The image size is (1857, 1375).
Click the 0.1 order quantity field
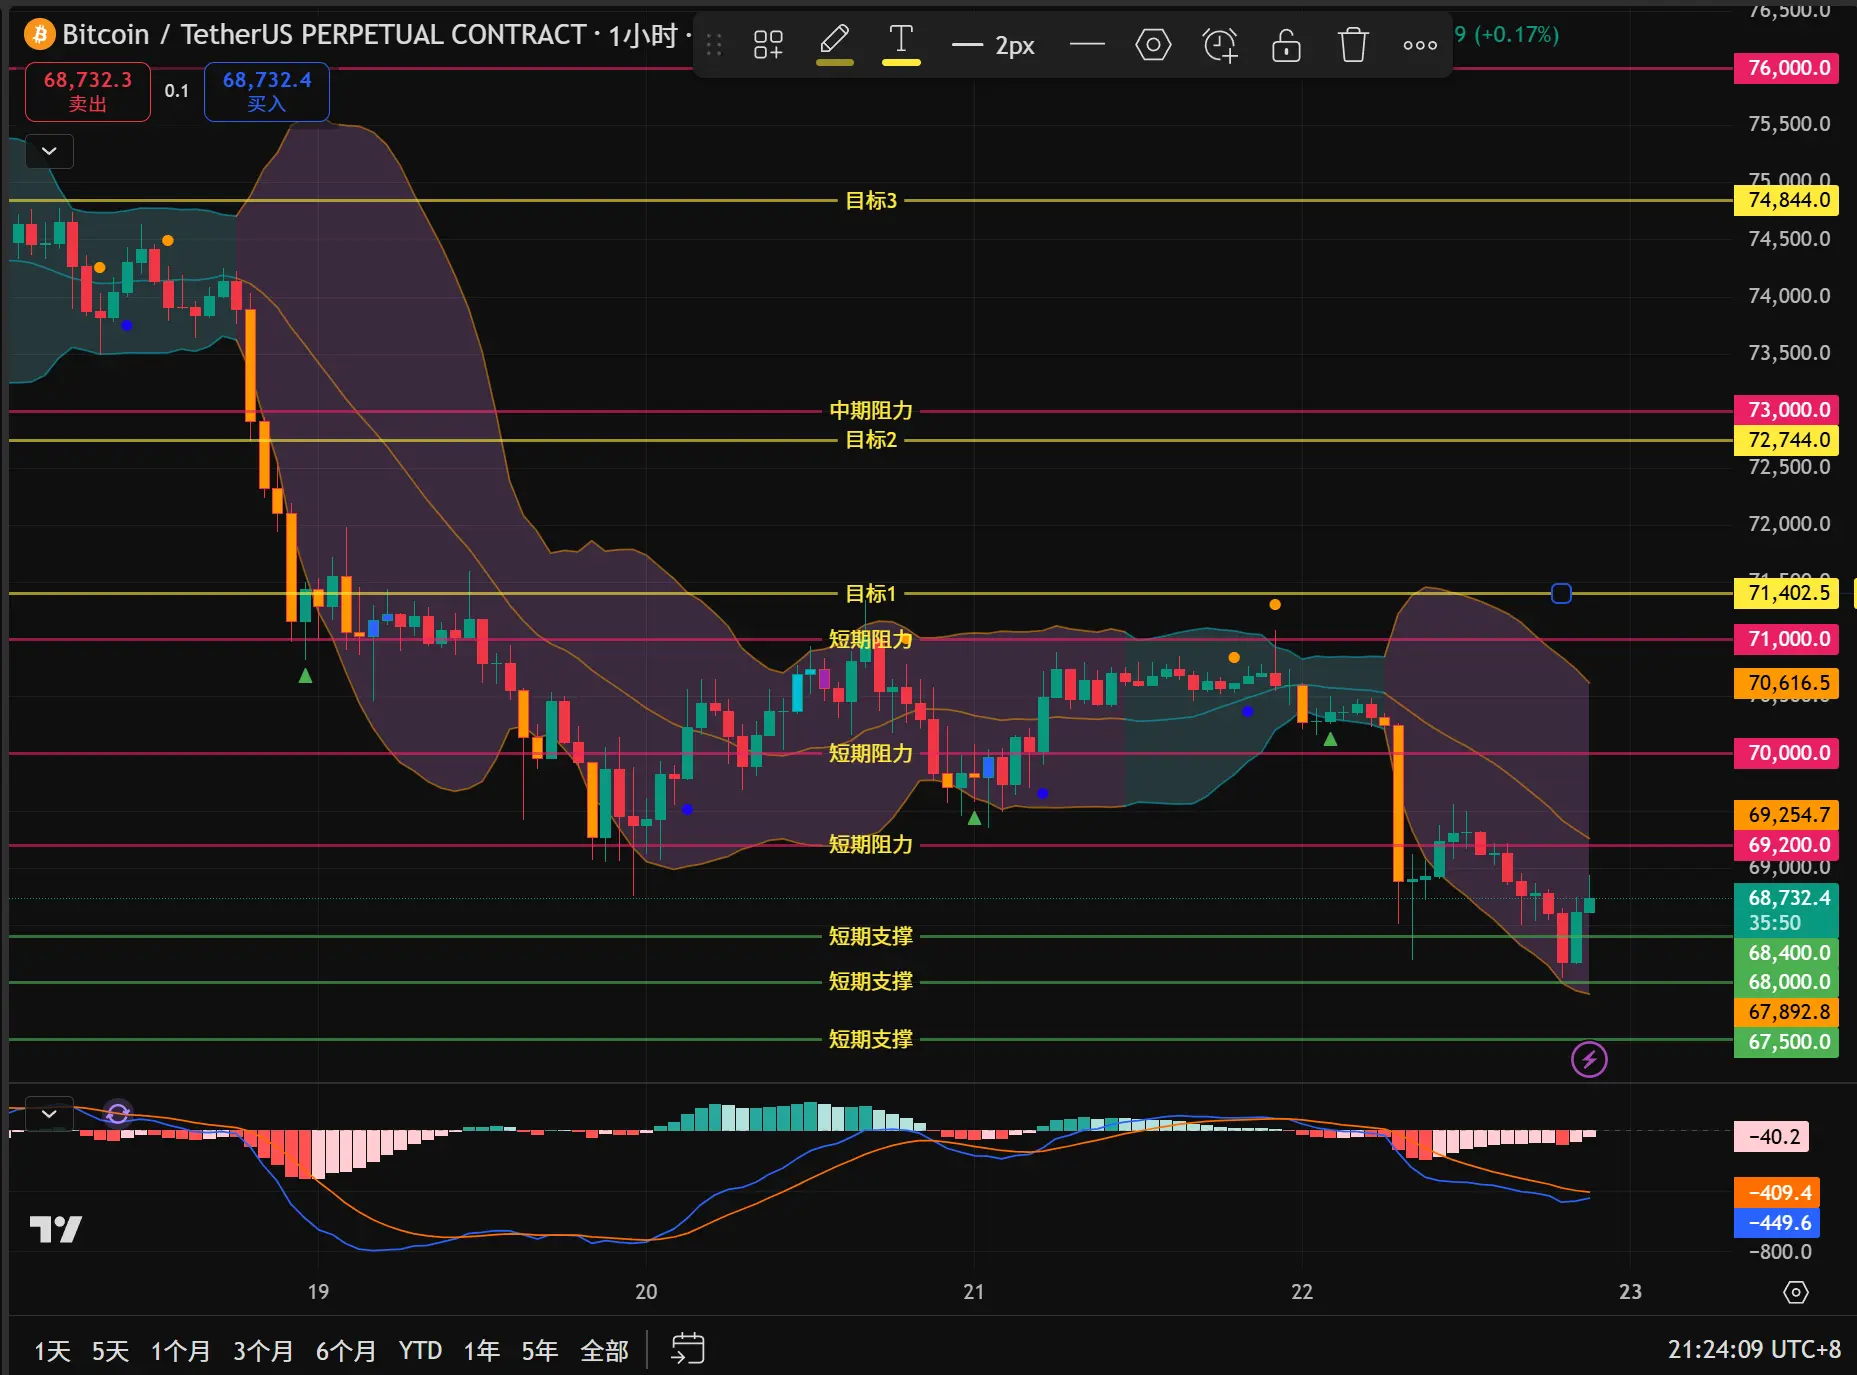pyautogui.click(x=177, y=91)
